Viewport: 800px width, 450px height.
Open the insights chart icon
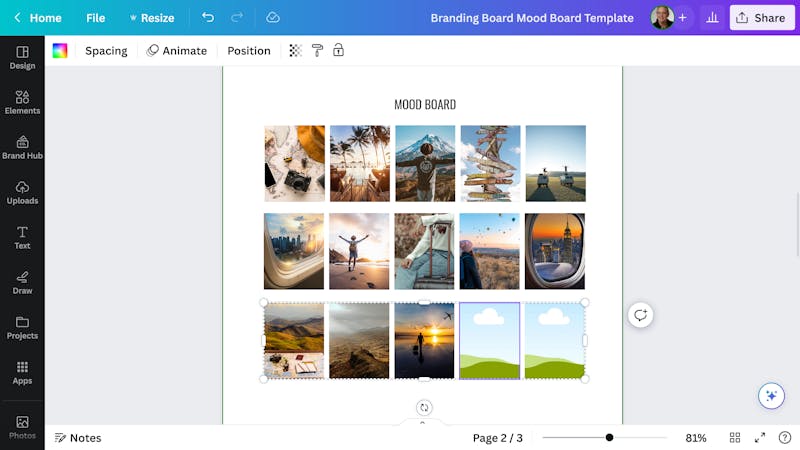click(x=712, y=18)
